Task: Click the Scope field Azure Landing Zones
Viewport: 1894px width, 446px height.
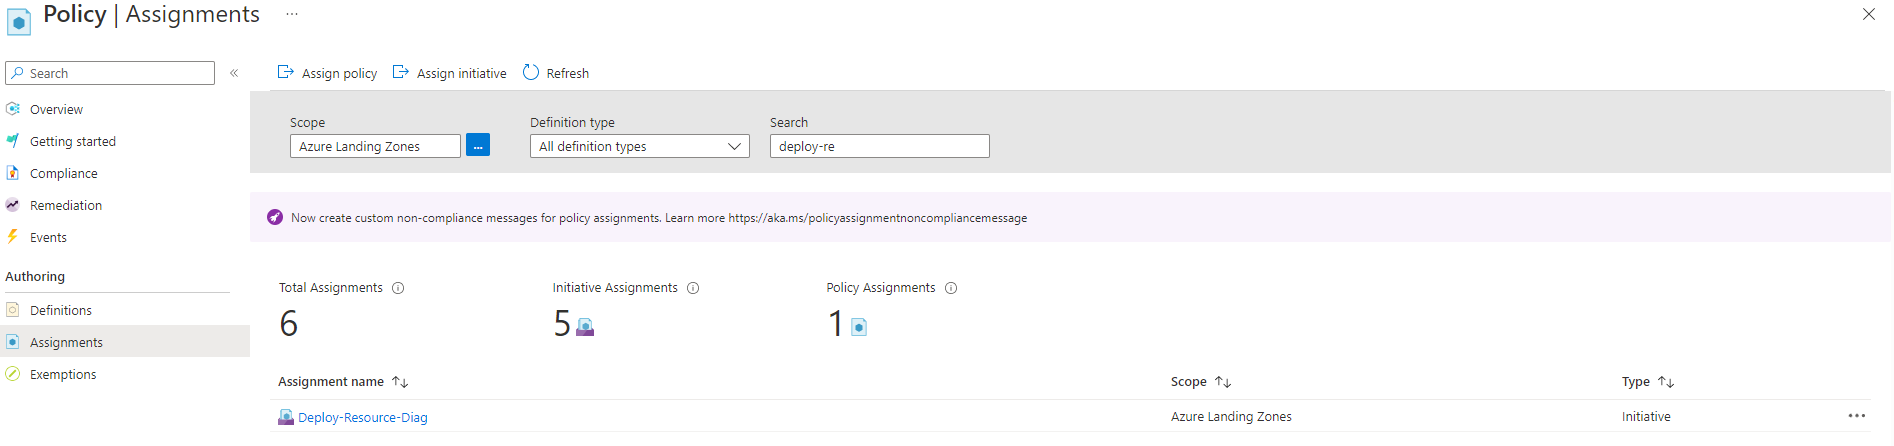Action: point(375,146)
